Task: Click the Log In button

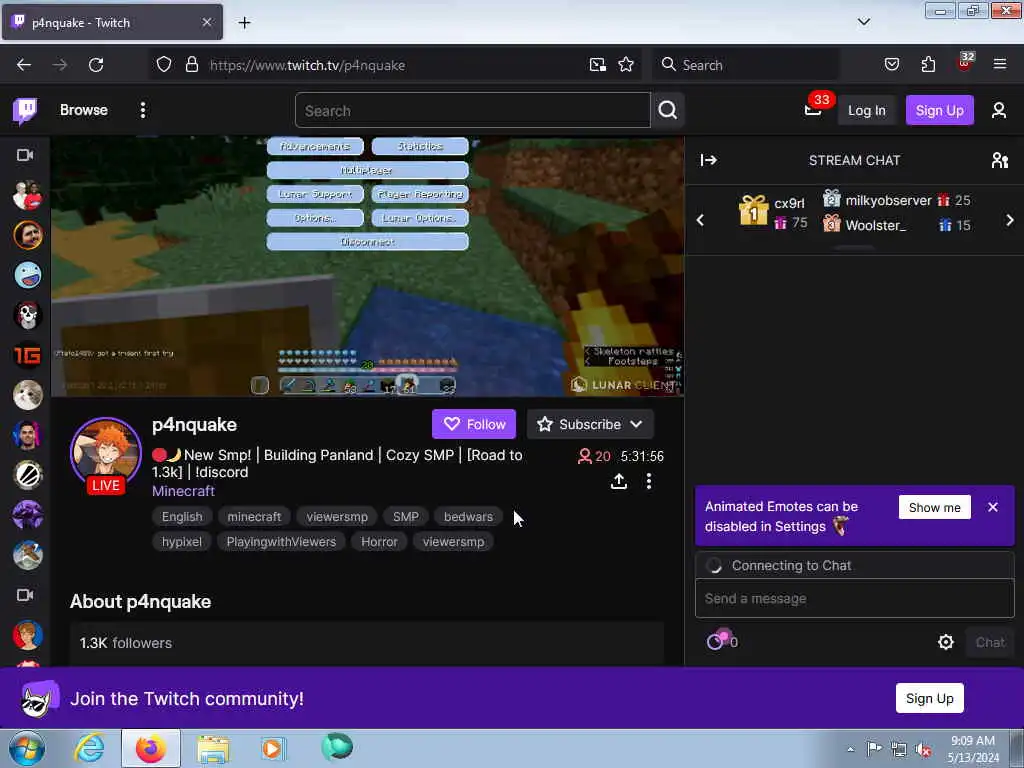Action: 867,110
